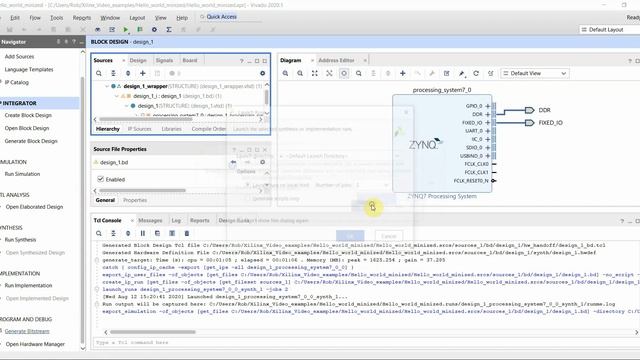
Task: Go back arrow in Source File Properties
Action: 233,162
